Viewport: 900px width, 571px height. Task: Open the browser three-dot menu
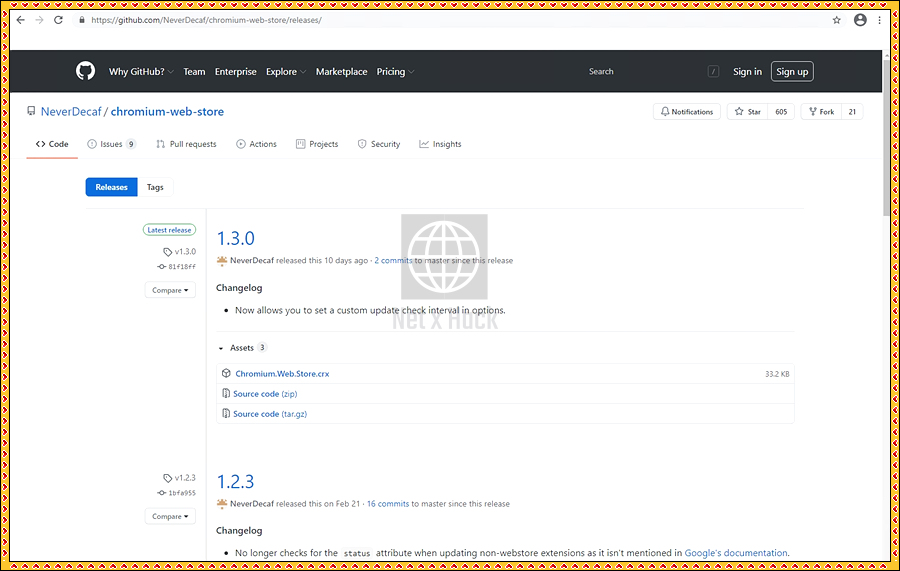[879, 20]
